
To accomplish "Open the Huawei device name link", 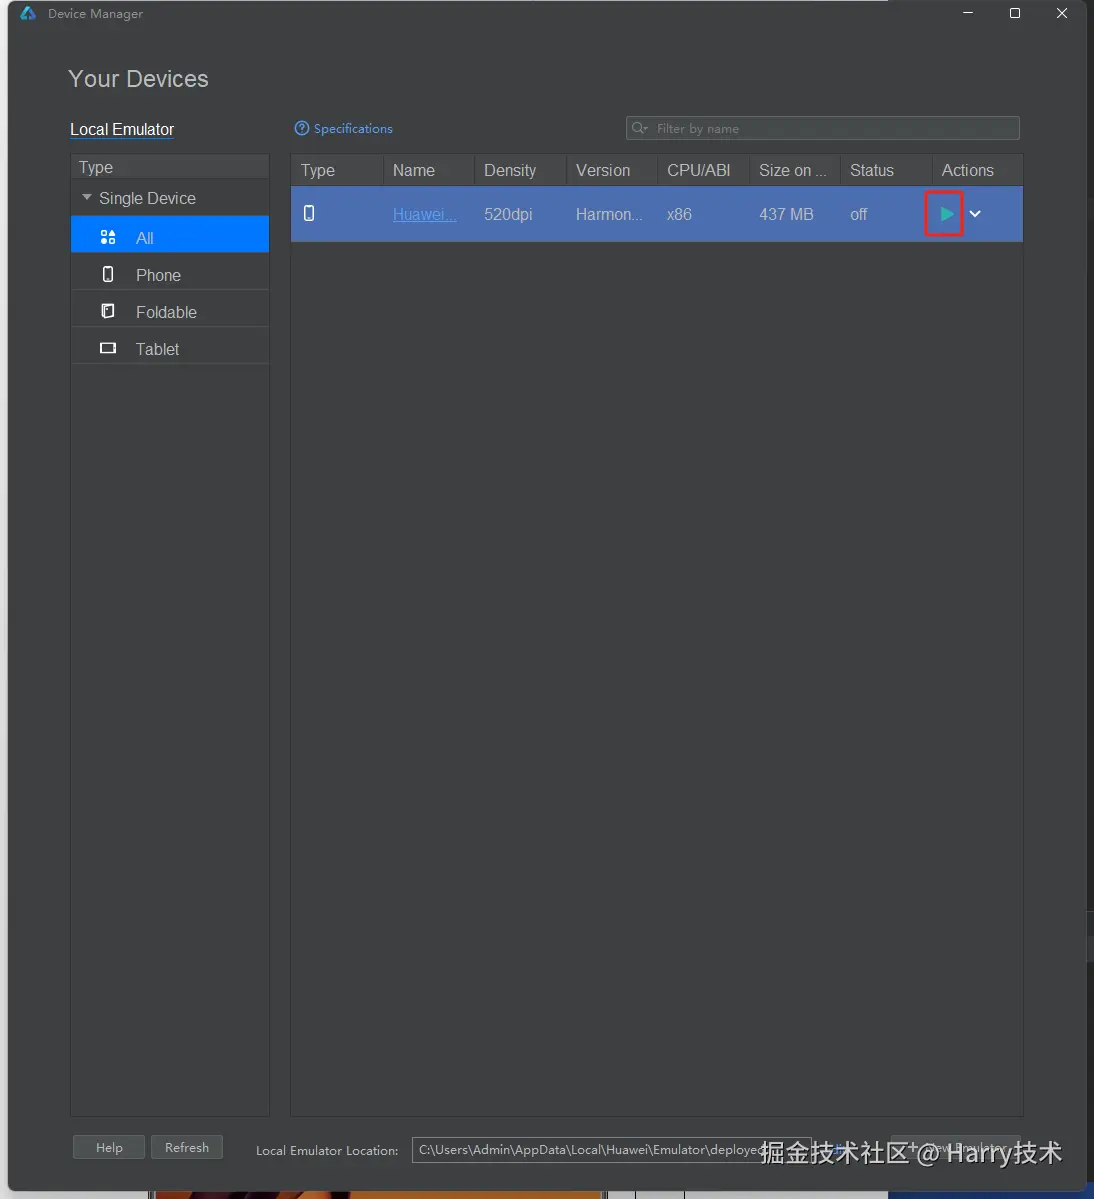I will coord(424,214).
